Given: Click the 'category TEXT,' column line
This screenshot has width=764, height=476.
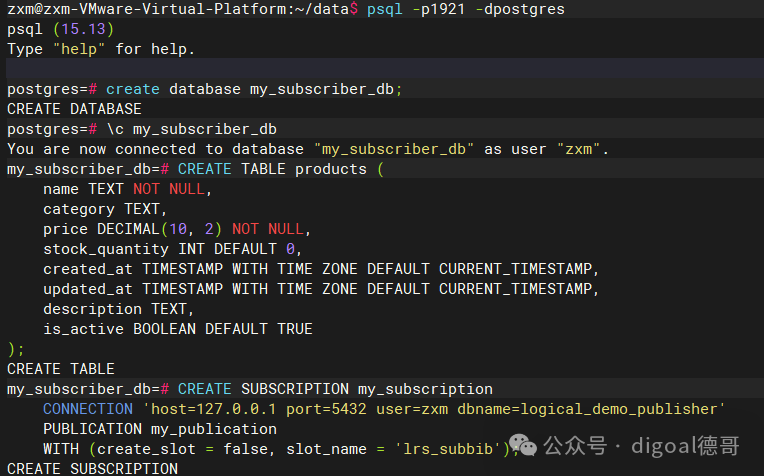Looking at the screenshot, I should [x=105, y=209].
